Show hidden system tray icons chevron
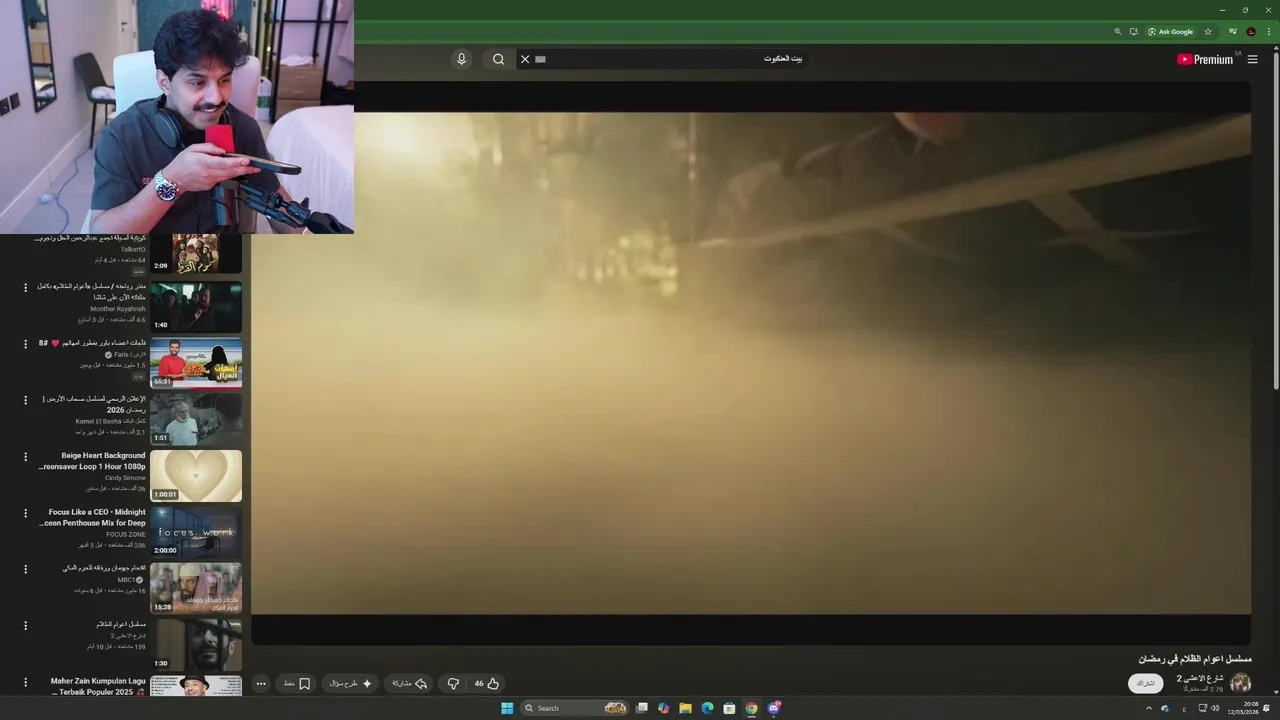 pyautogui.click(x=1148, y=708)
